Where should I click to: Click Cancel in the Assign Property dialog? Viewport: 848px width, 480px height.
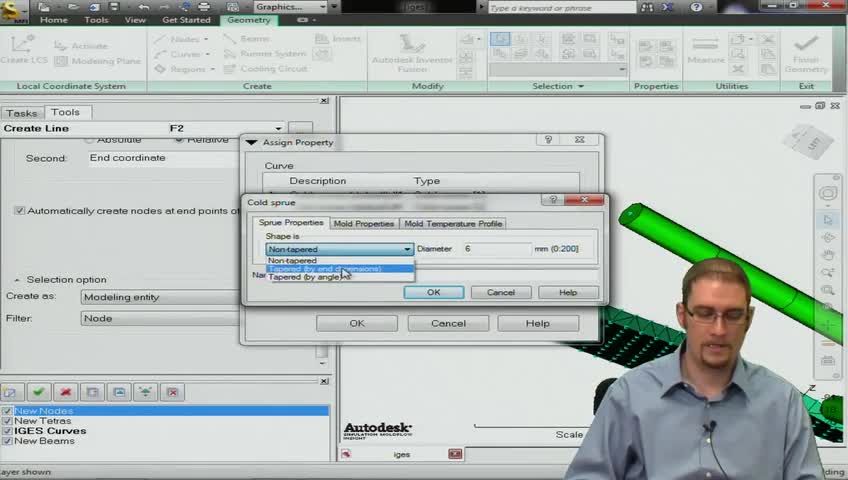448,323
